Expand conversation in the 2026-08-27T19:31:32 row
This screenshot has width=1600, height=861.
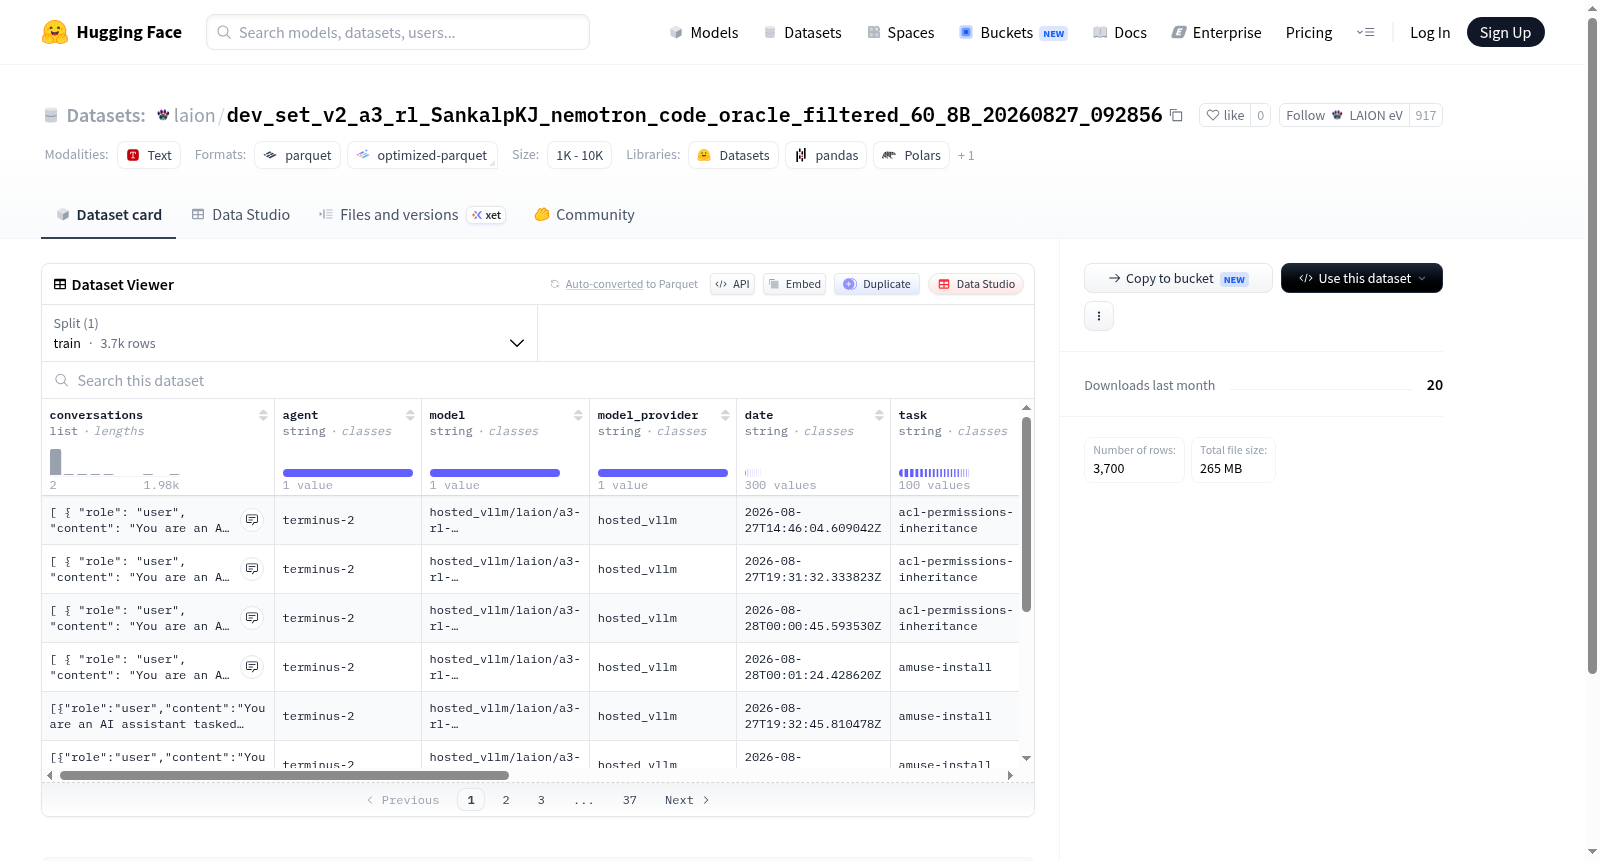point(252,569)
